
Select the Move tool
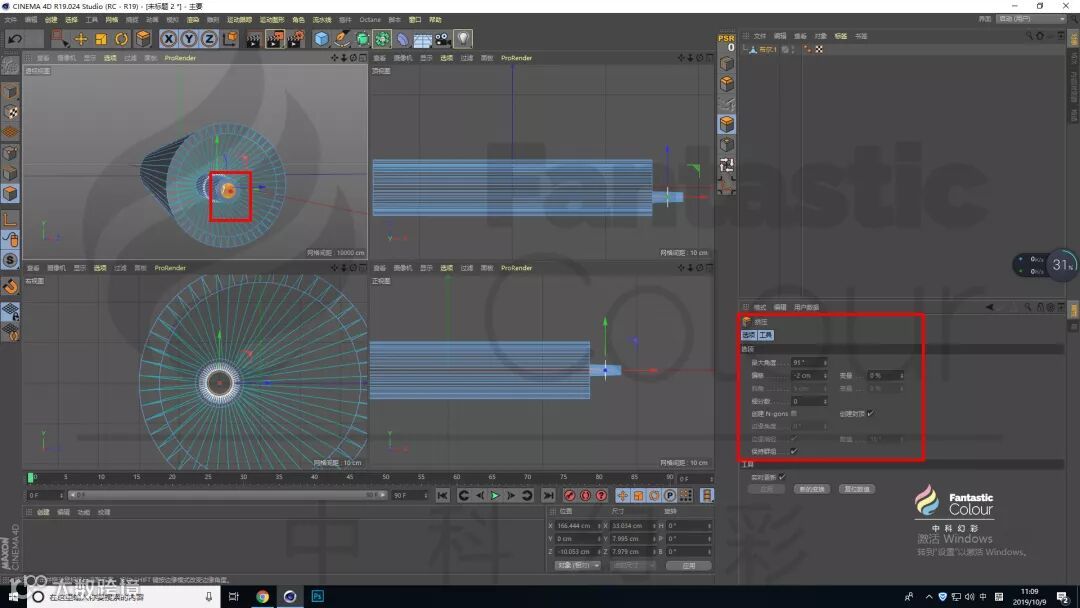click(81, 39)
